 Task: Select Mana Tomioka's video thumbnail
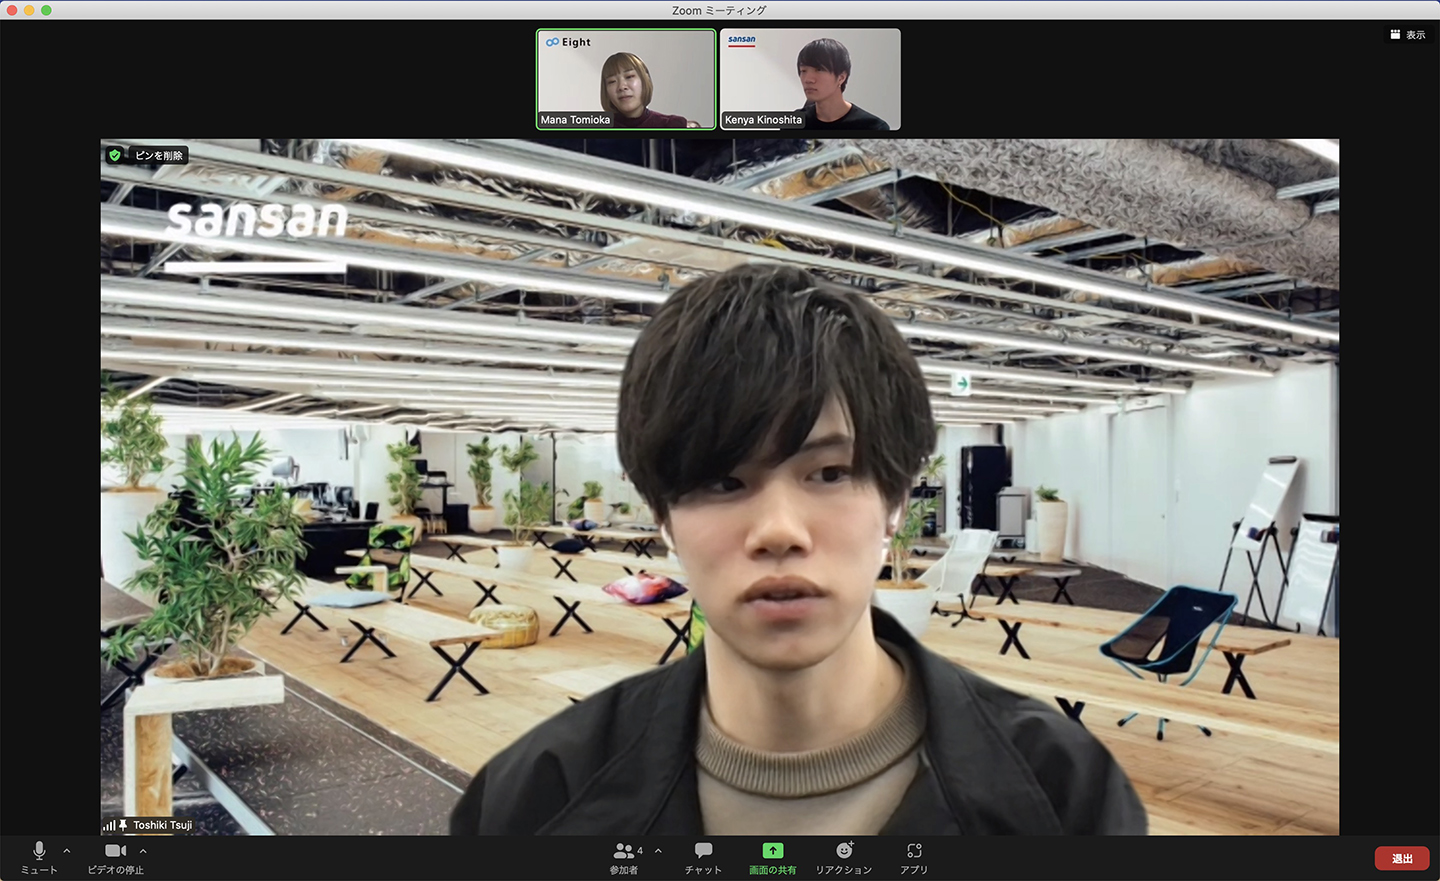(x=626, y=79)
